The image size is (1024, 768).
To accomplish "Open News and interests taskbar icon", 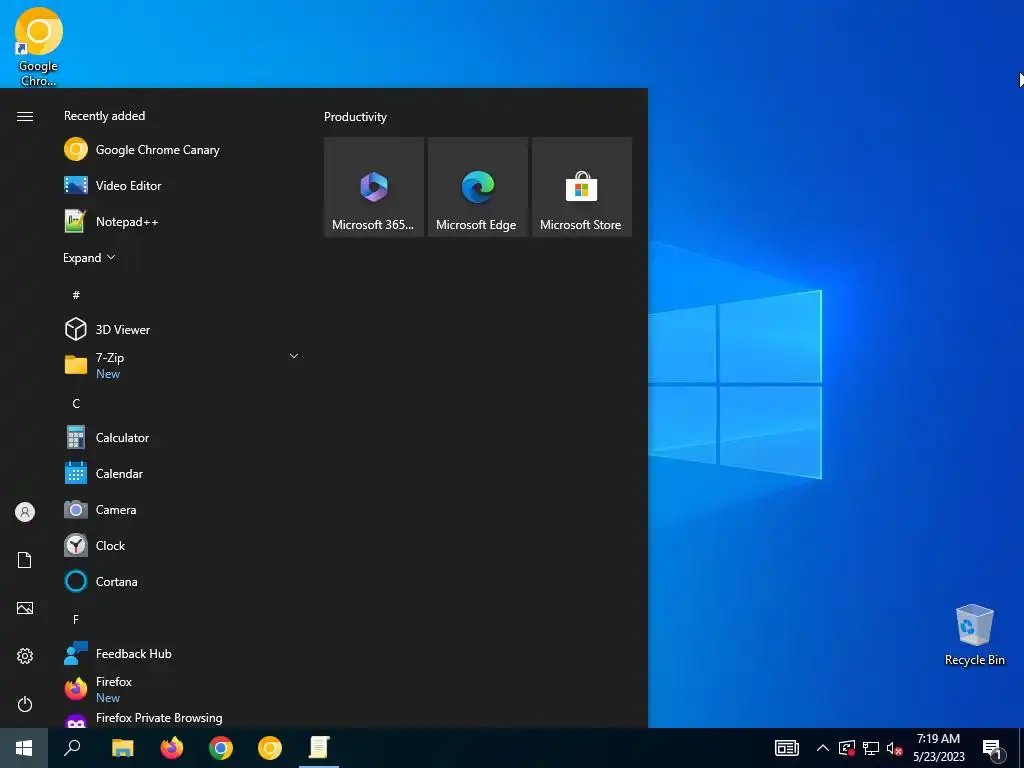I will point(787,748).
